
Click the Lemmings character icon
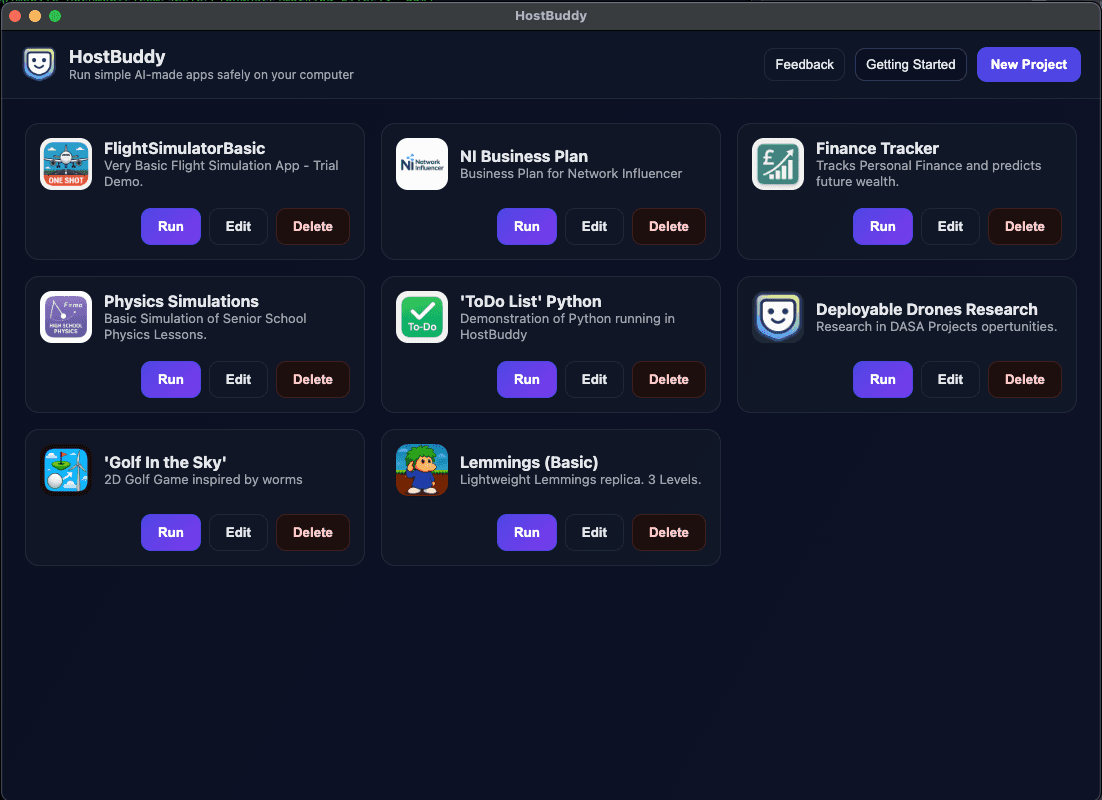point(422,470)
